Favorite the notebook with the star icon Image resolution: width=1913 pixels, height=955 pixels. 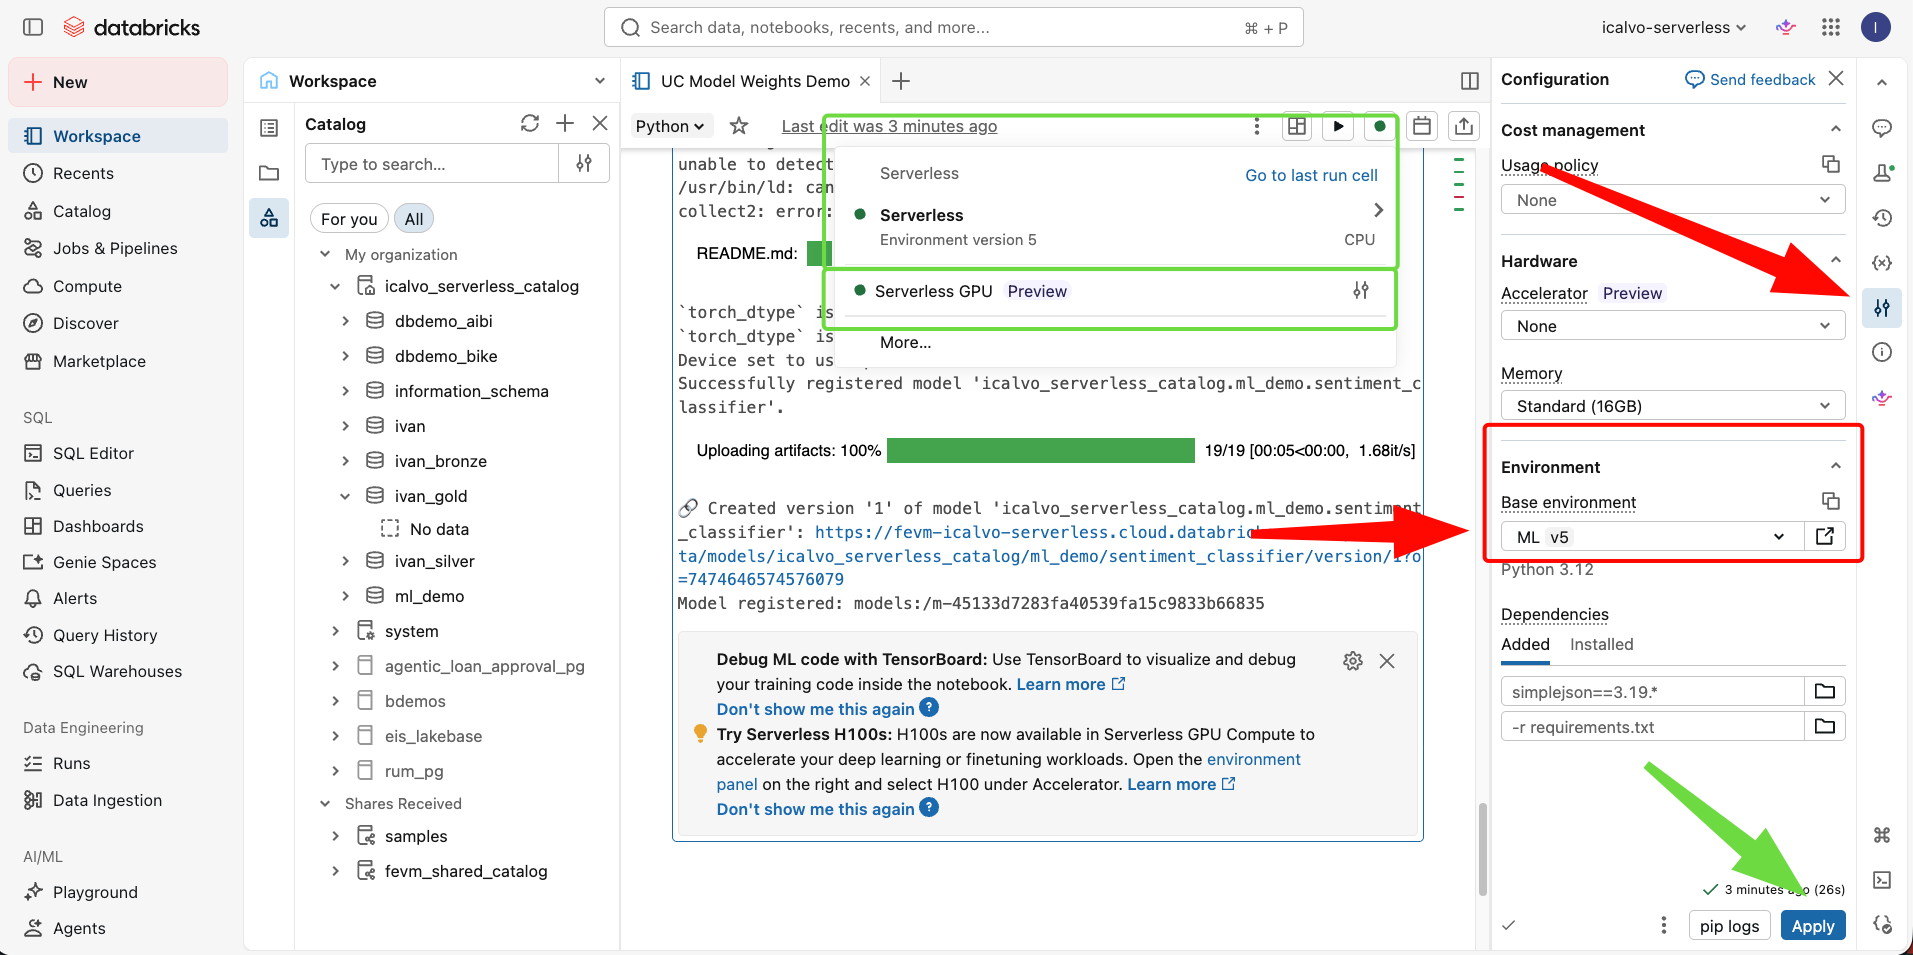(739, 126)
